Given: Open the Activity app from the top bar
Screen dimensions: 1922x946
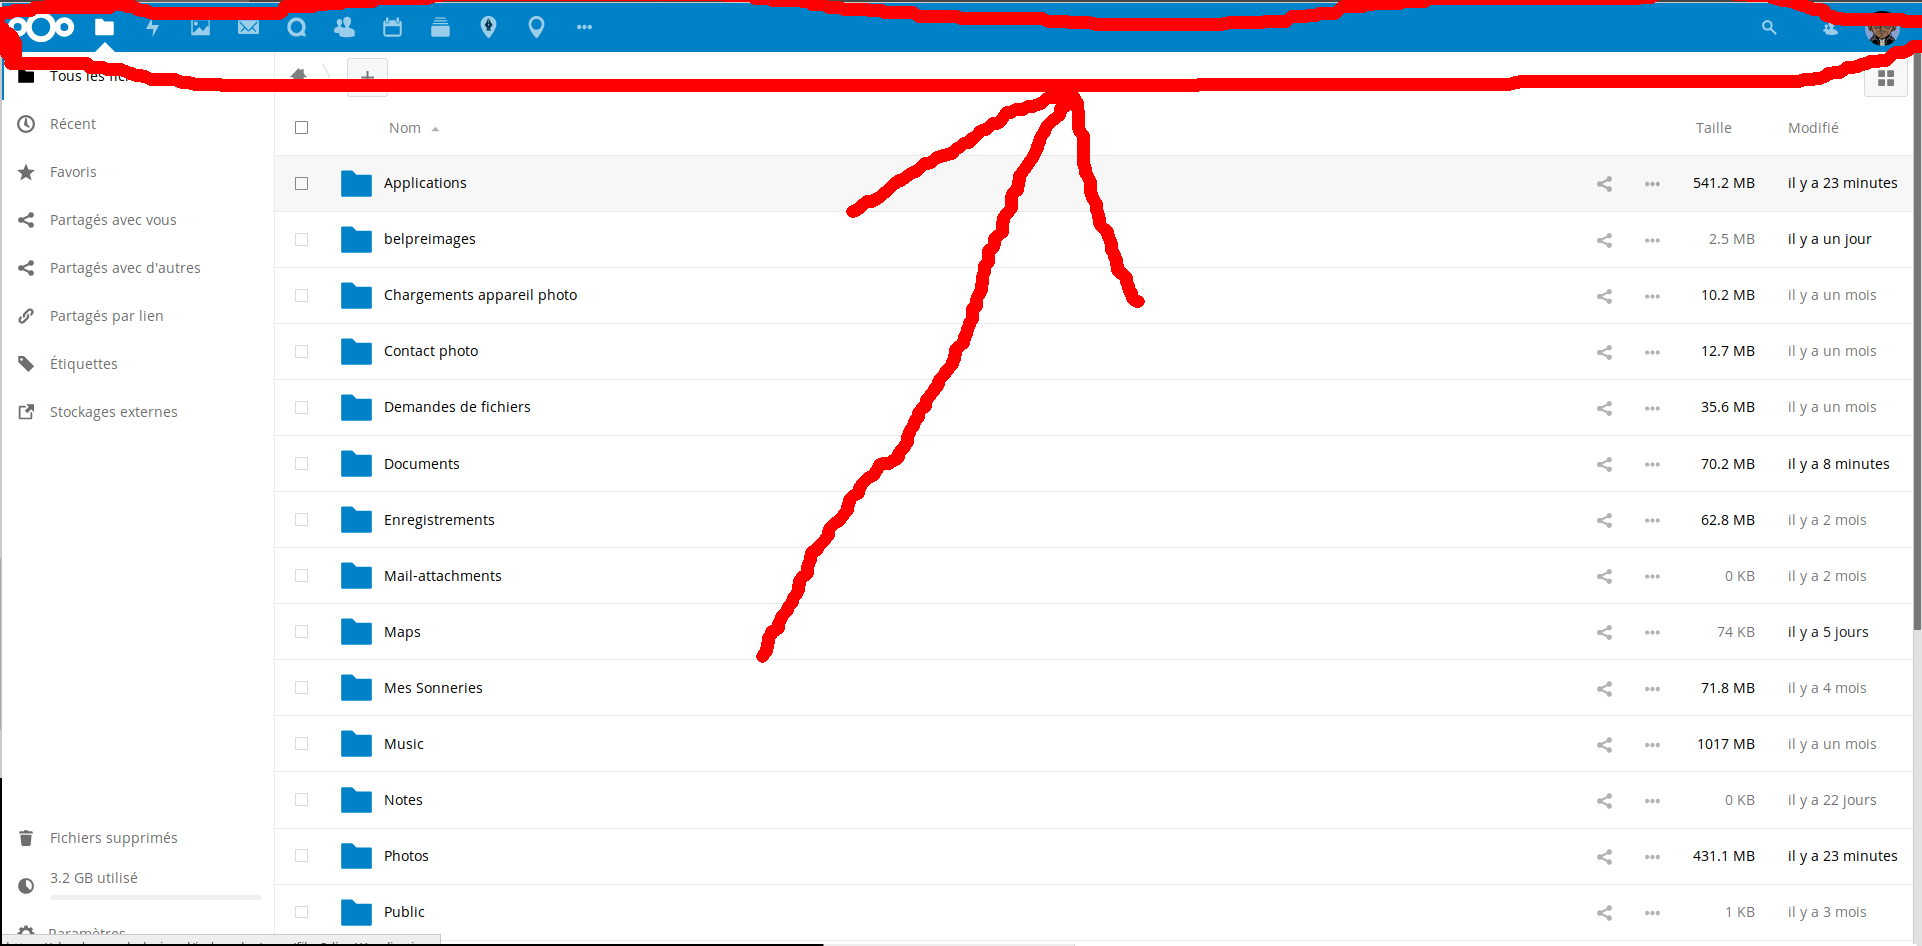Looking at the screenshot, I should click(152, 27).
